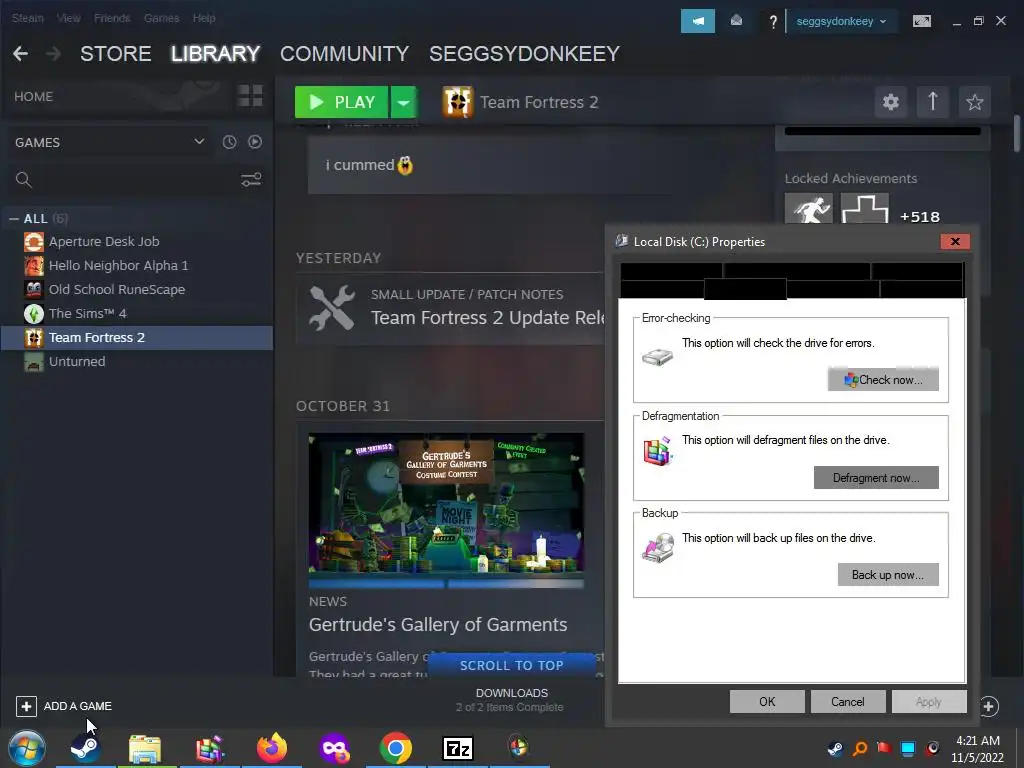Open Windows Explorer from taskbar
This screenshot has height=768, width=1024.
pyautogui.click(x=144, y=748)
